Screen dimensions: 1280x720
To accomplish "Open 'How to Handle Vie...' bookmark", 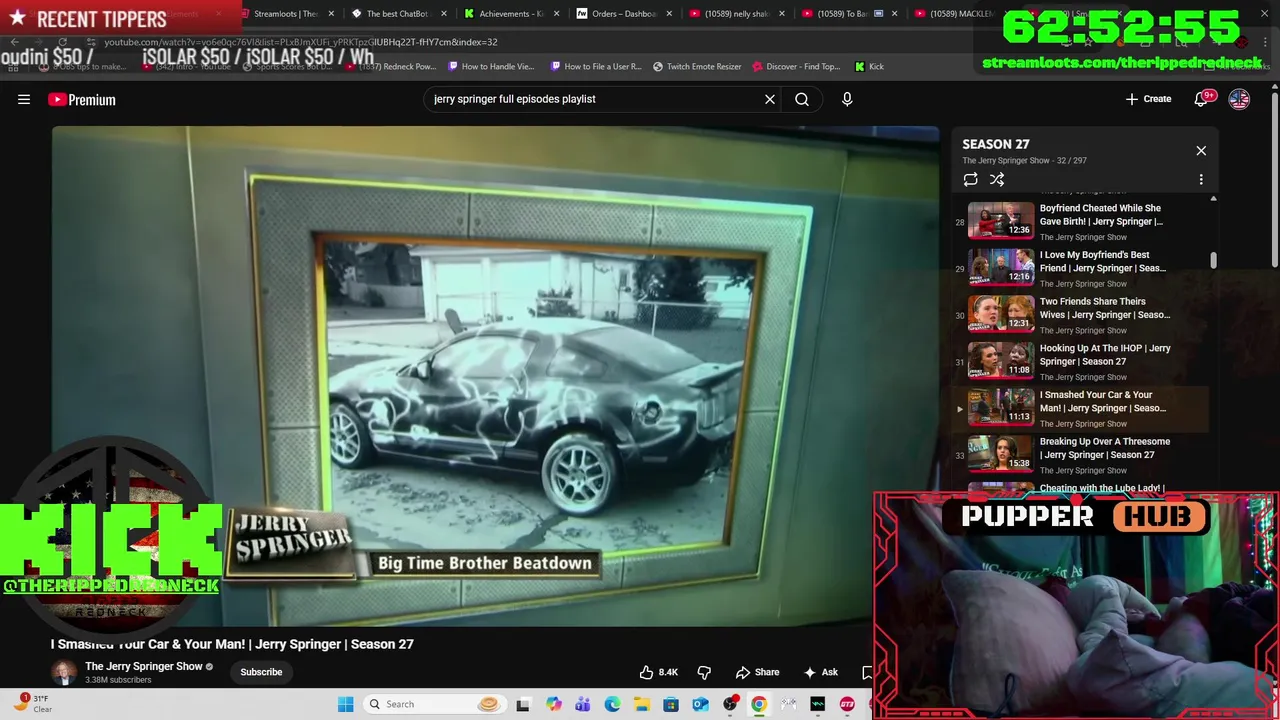I will tap(491, 67).
